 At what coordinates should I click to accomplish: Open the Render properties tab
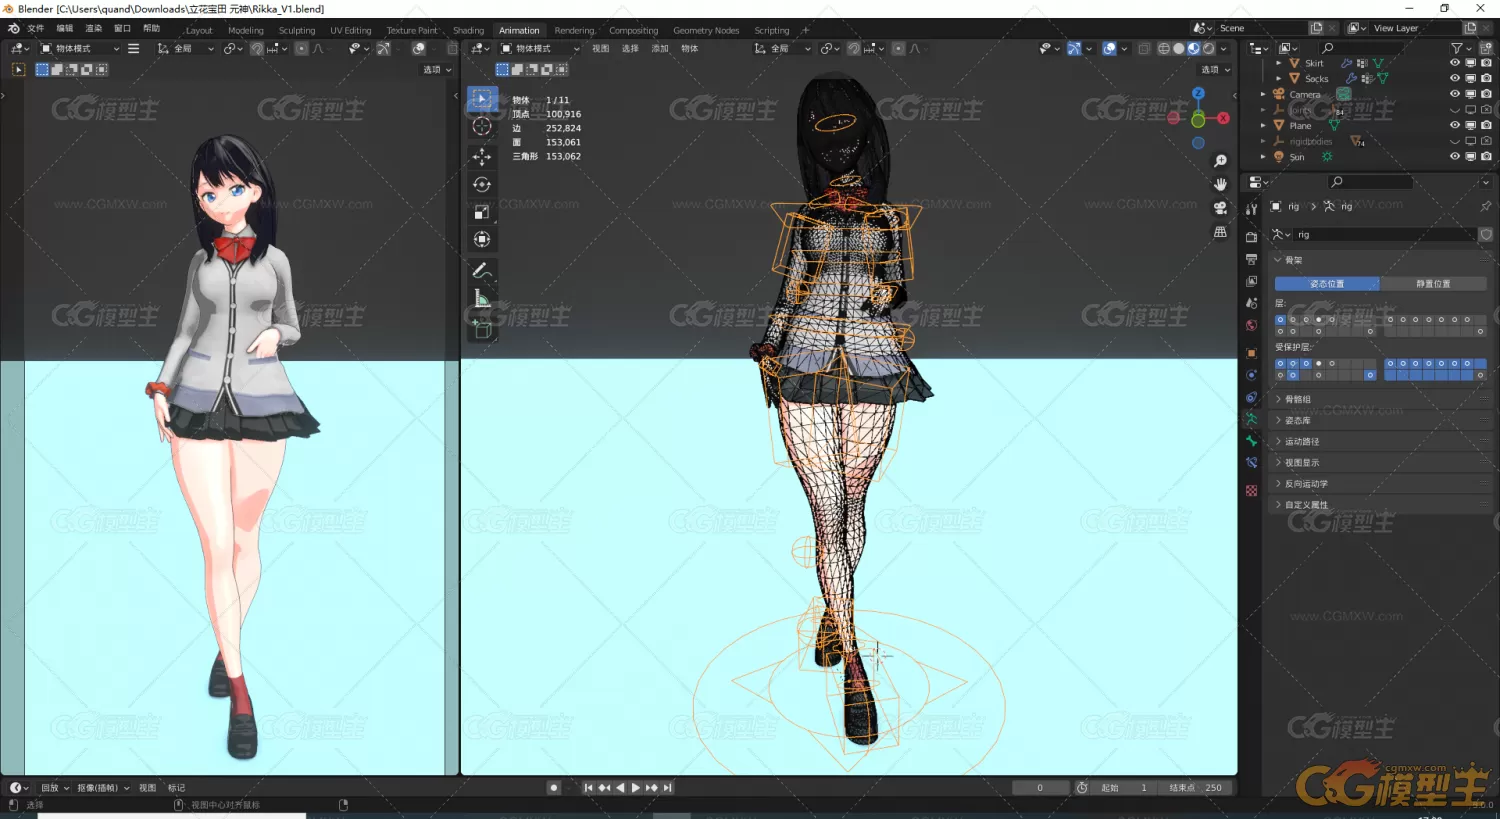[x=1251, y=237]
